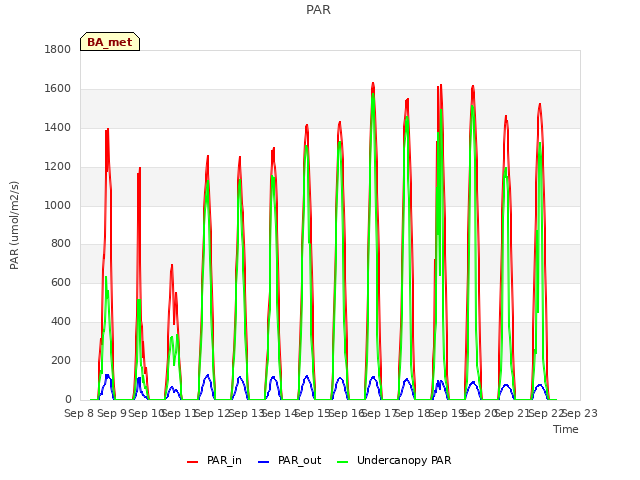The image size is (640, 480).
Task: Toggle the PAR_out legend entry
Action: tap(290, 460)
